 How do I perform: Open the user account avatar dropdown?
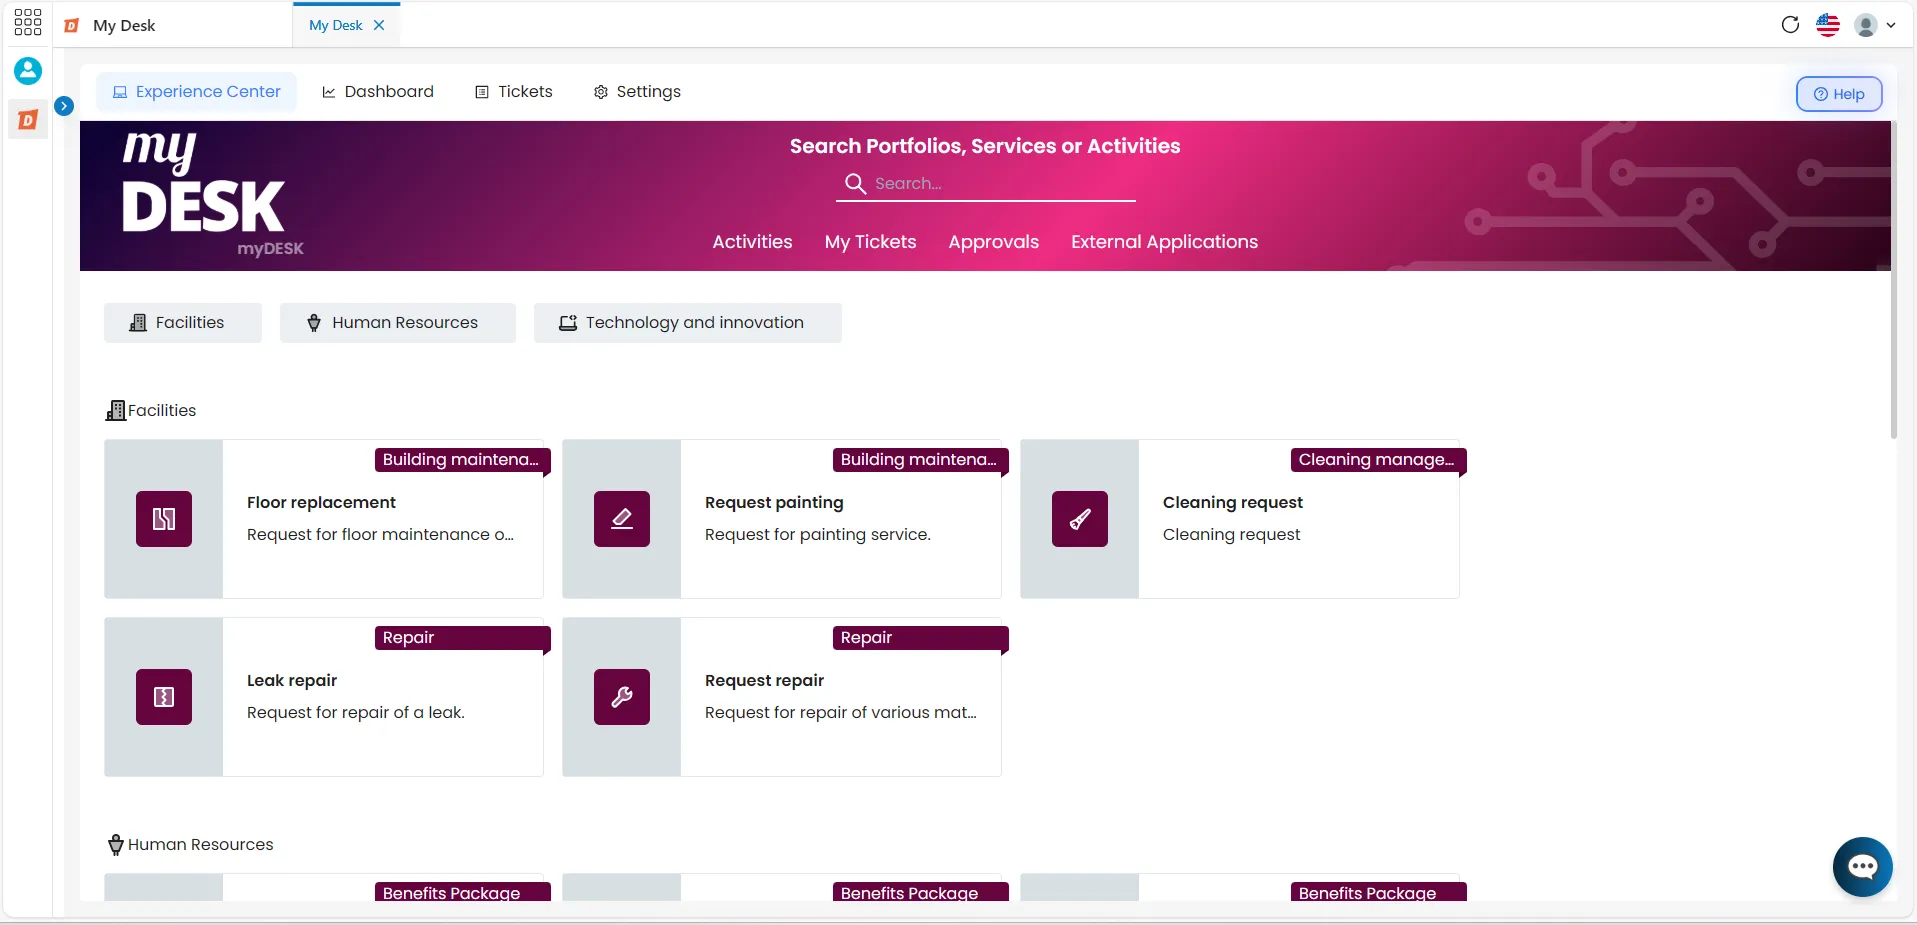(1875, 25)
